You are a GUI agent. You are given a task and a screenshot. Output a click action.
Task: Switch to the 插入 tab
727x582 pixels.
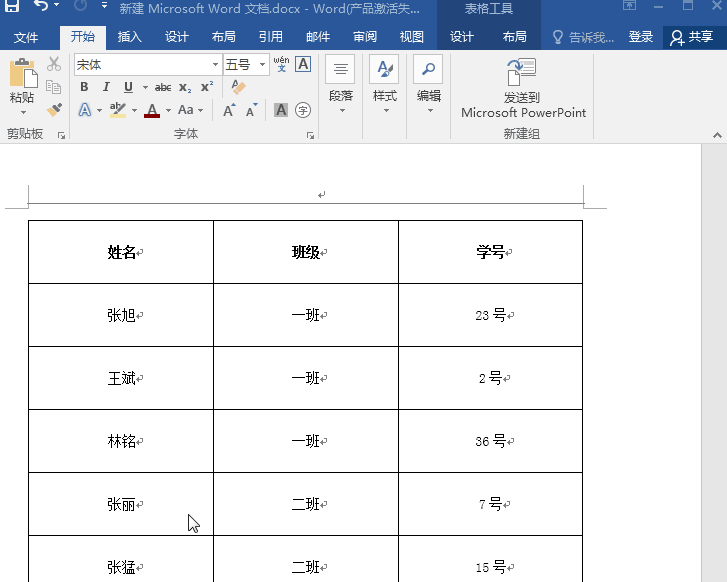130,37
